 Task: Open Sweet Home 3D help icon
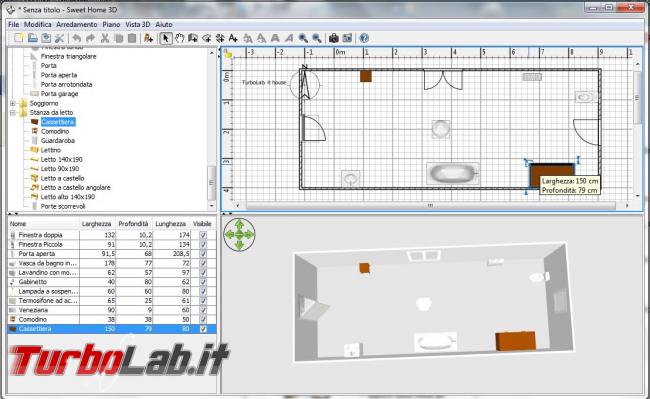click(x=364, y=38)
